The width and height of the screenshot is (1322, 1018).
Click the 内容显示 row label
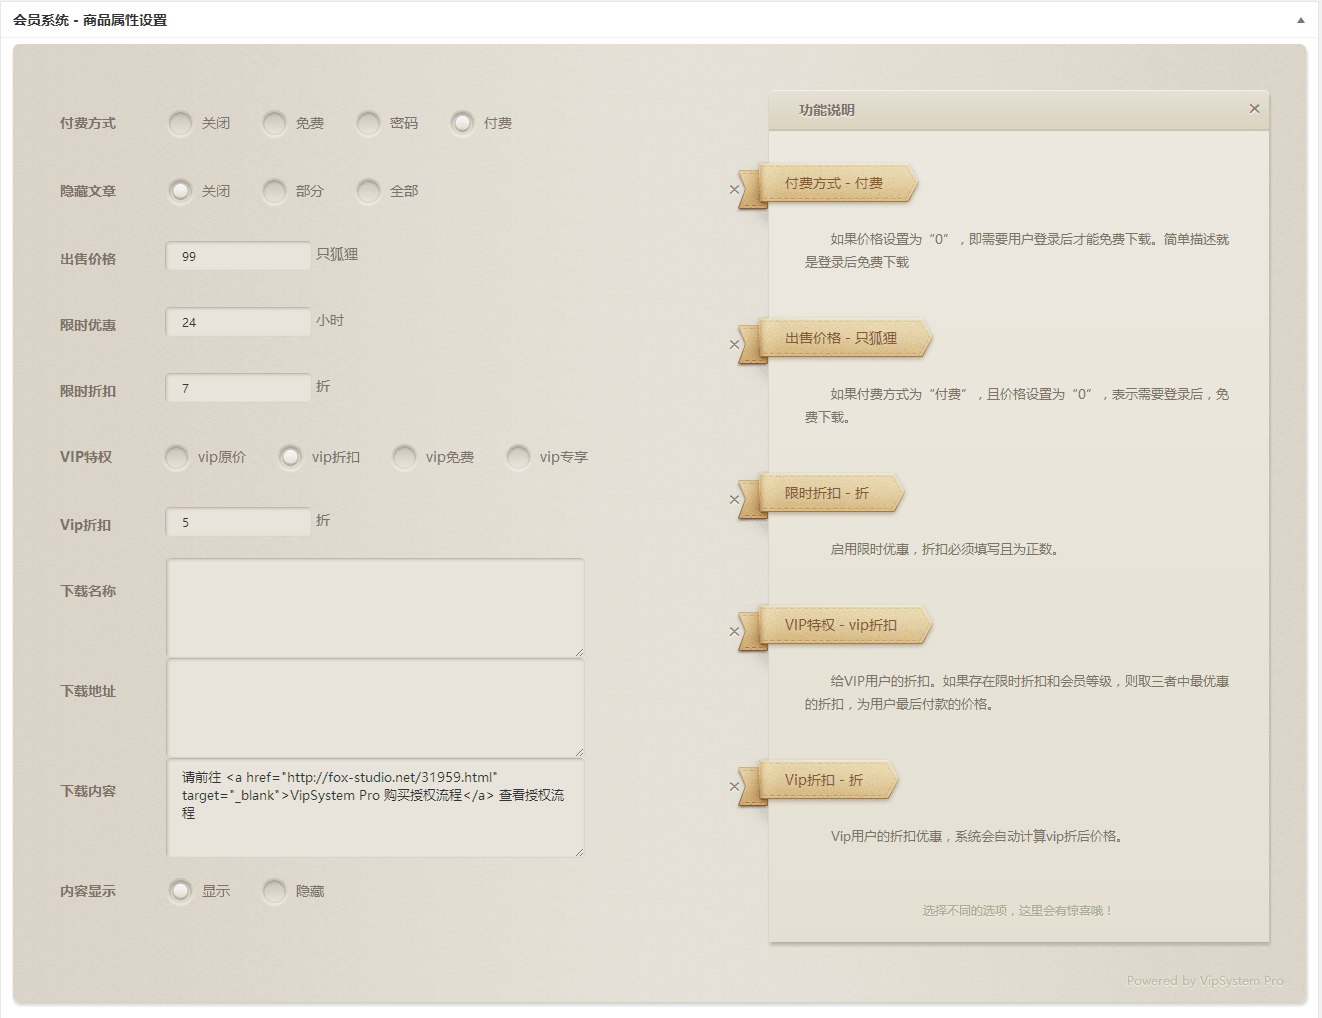coord(88,891)
